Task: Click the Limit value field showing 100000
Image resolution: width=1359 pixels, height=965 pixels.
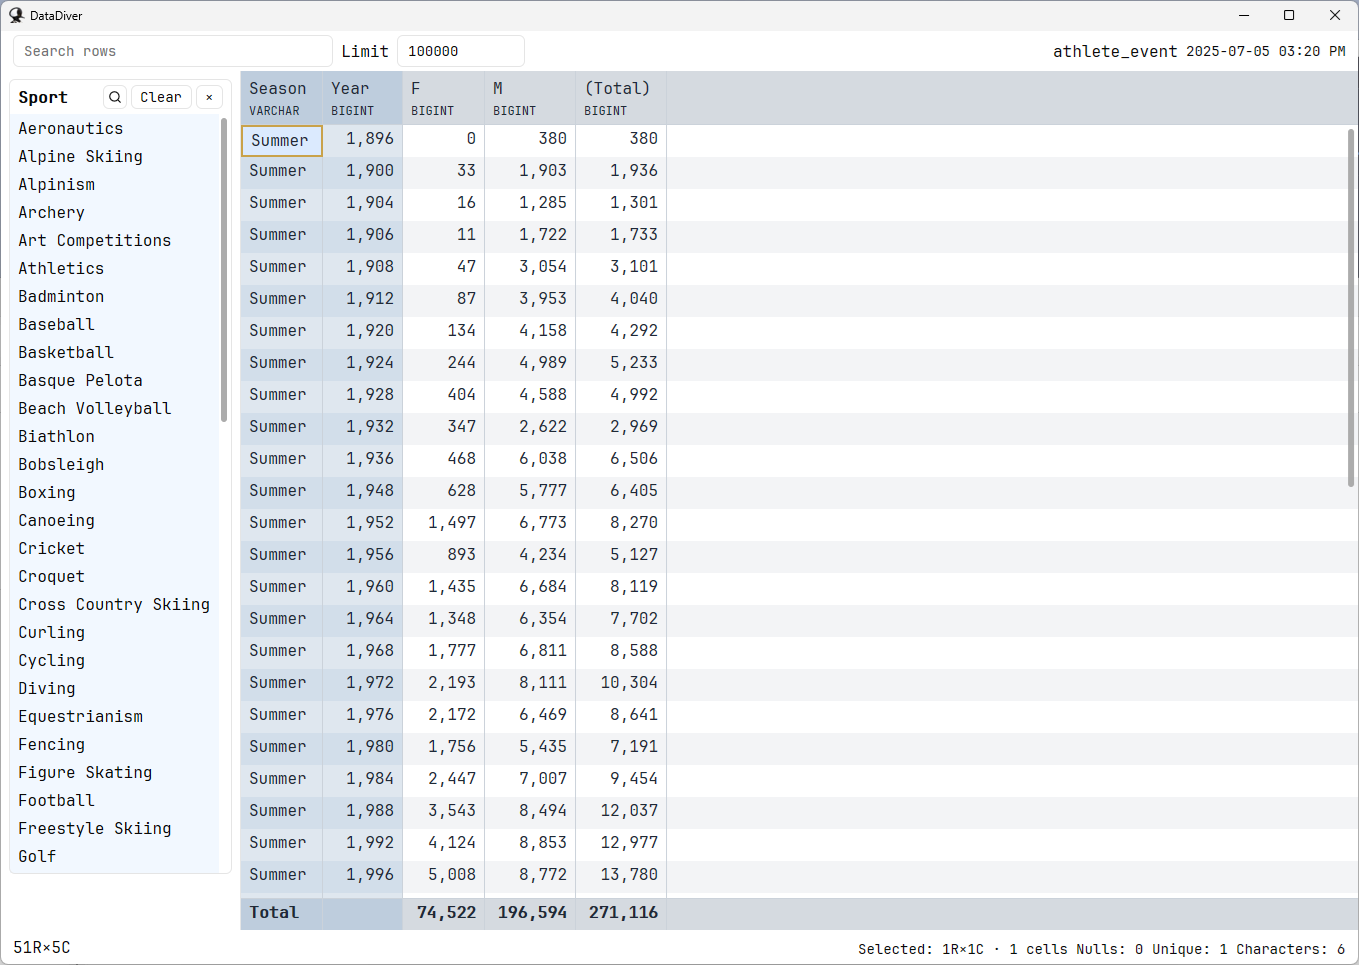Action: (461, 51)
